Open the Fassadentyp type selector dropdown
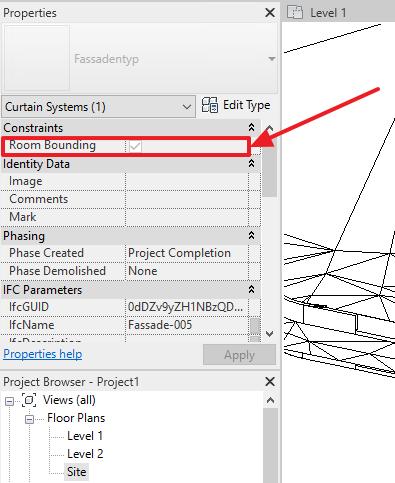 pyautogui.click(x=272, y=59)
